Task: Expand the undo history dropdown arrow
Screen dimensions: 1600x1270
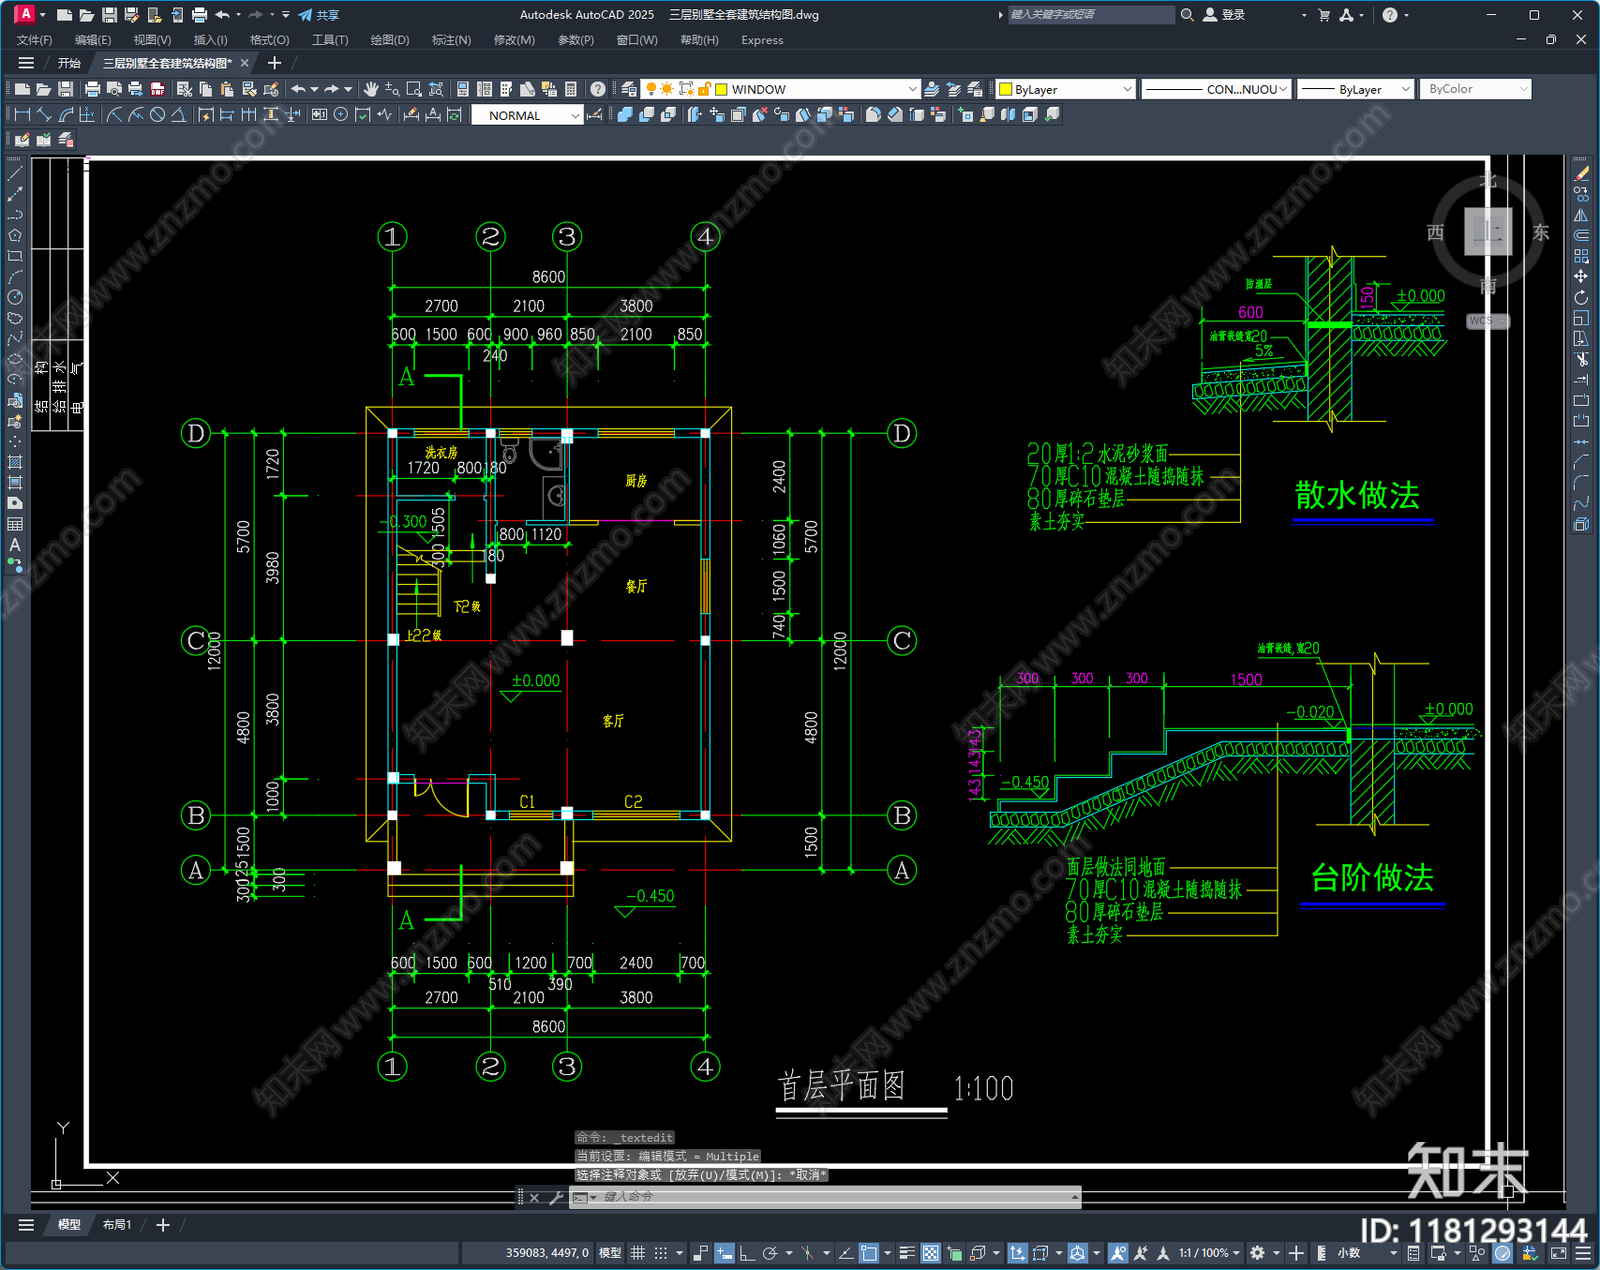Action: click(314, 89)
